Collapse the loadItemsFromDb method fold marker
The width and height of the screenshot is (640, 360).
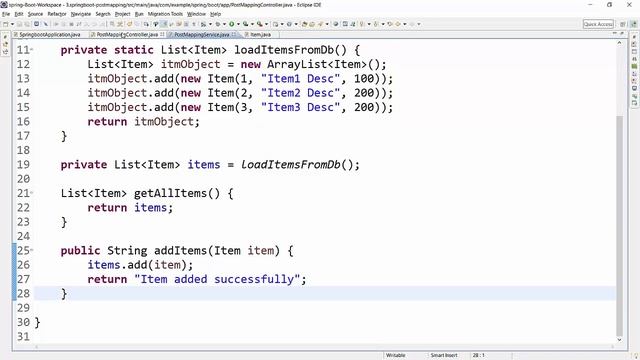[32, 50]
